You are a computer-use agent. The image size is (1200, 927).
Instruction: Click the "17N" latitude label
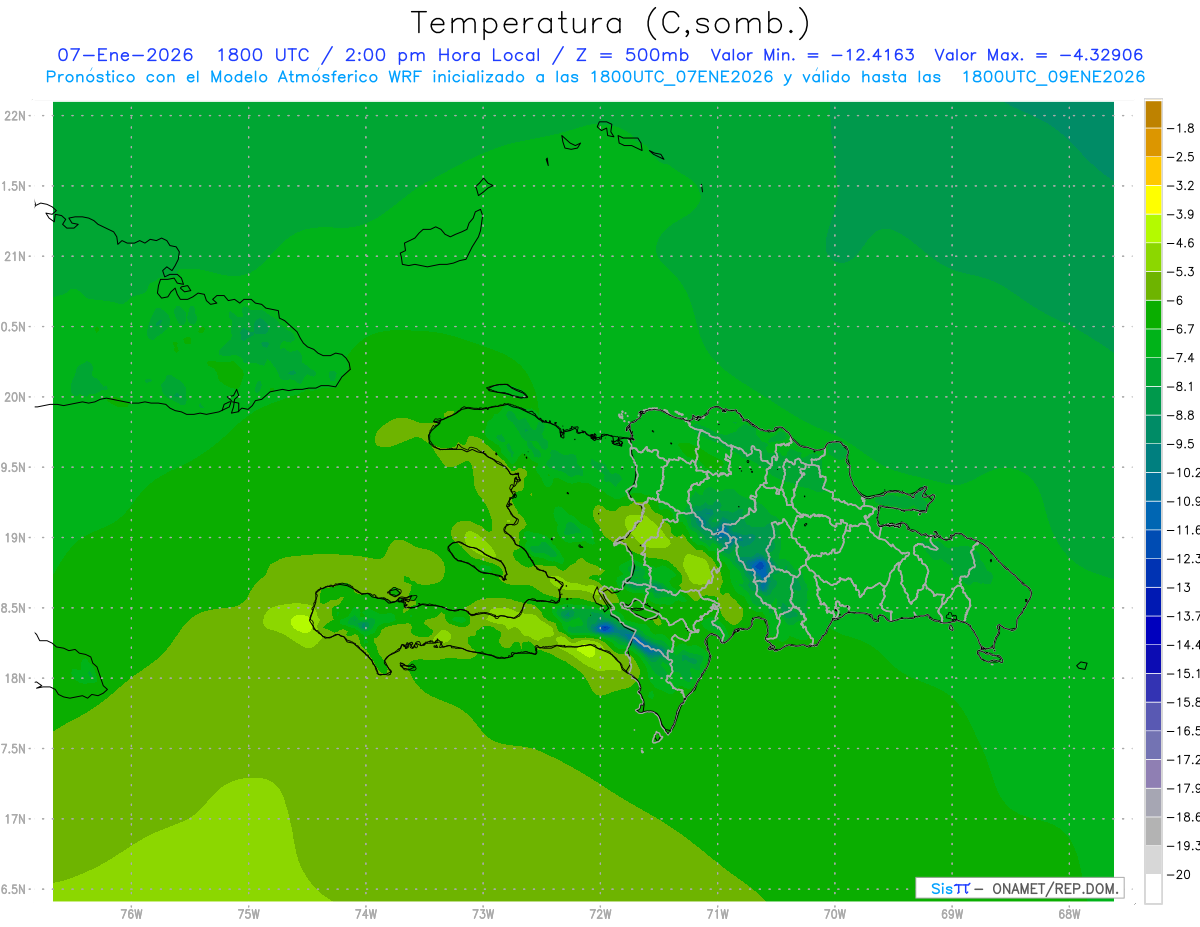point(16,819)
